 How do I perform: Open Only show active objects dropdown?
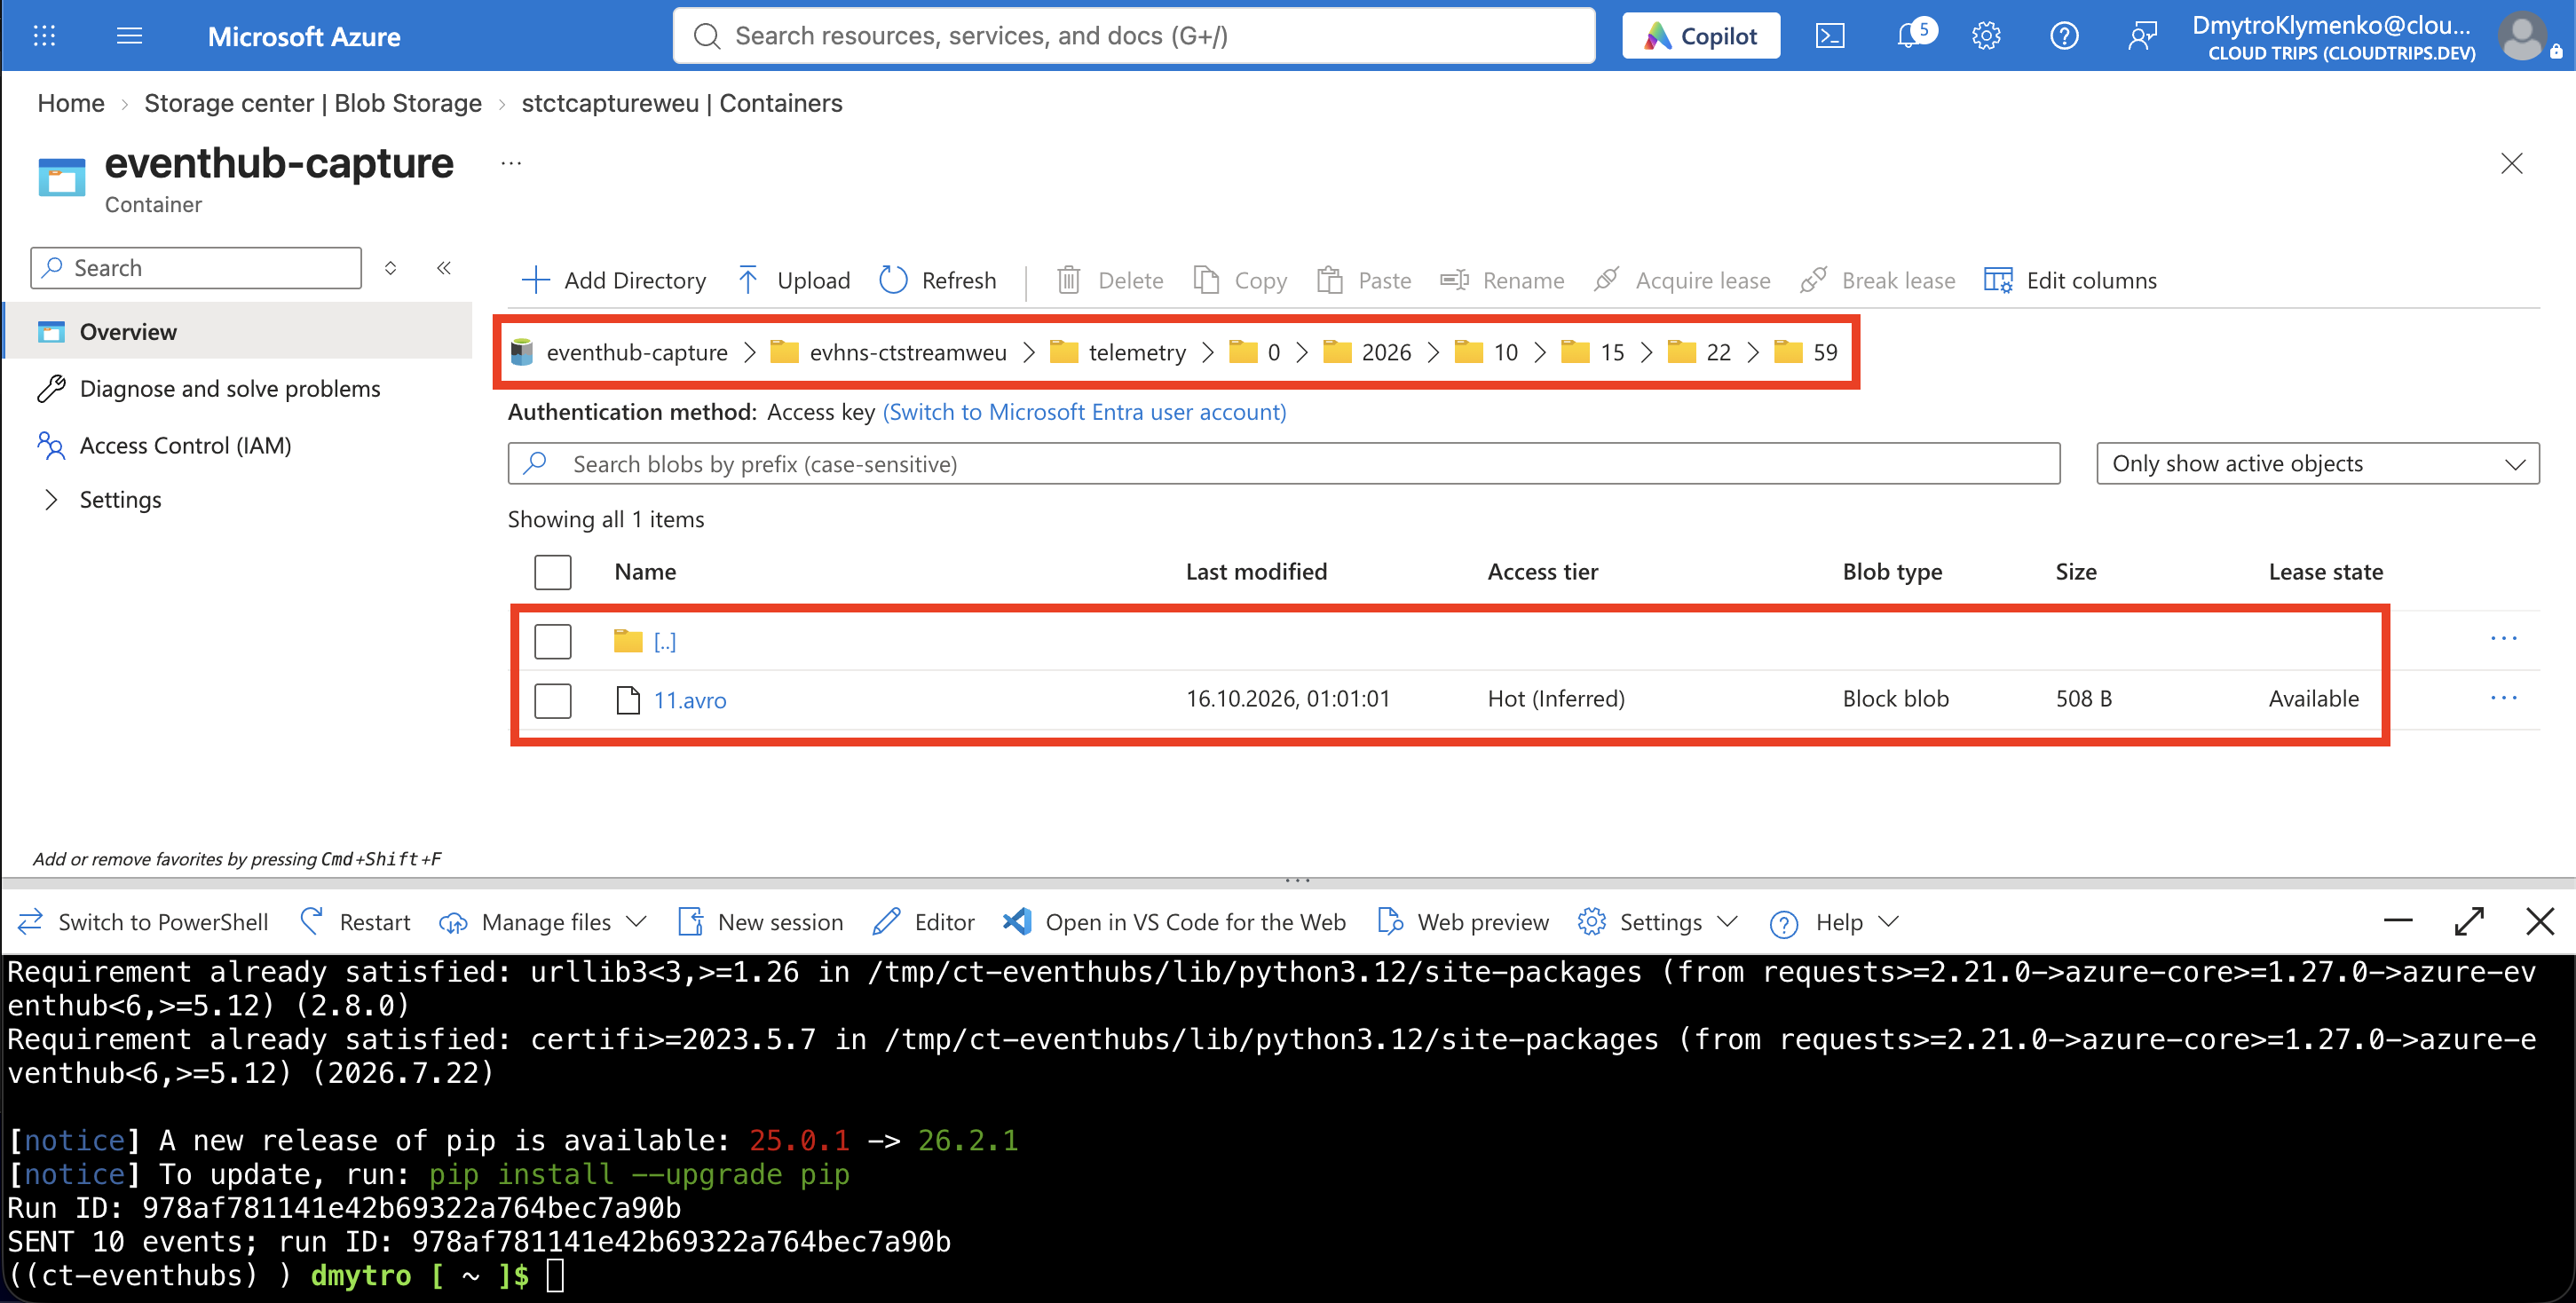[x=2317, y=463]
